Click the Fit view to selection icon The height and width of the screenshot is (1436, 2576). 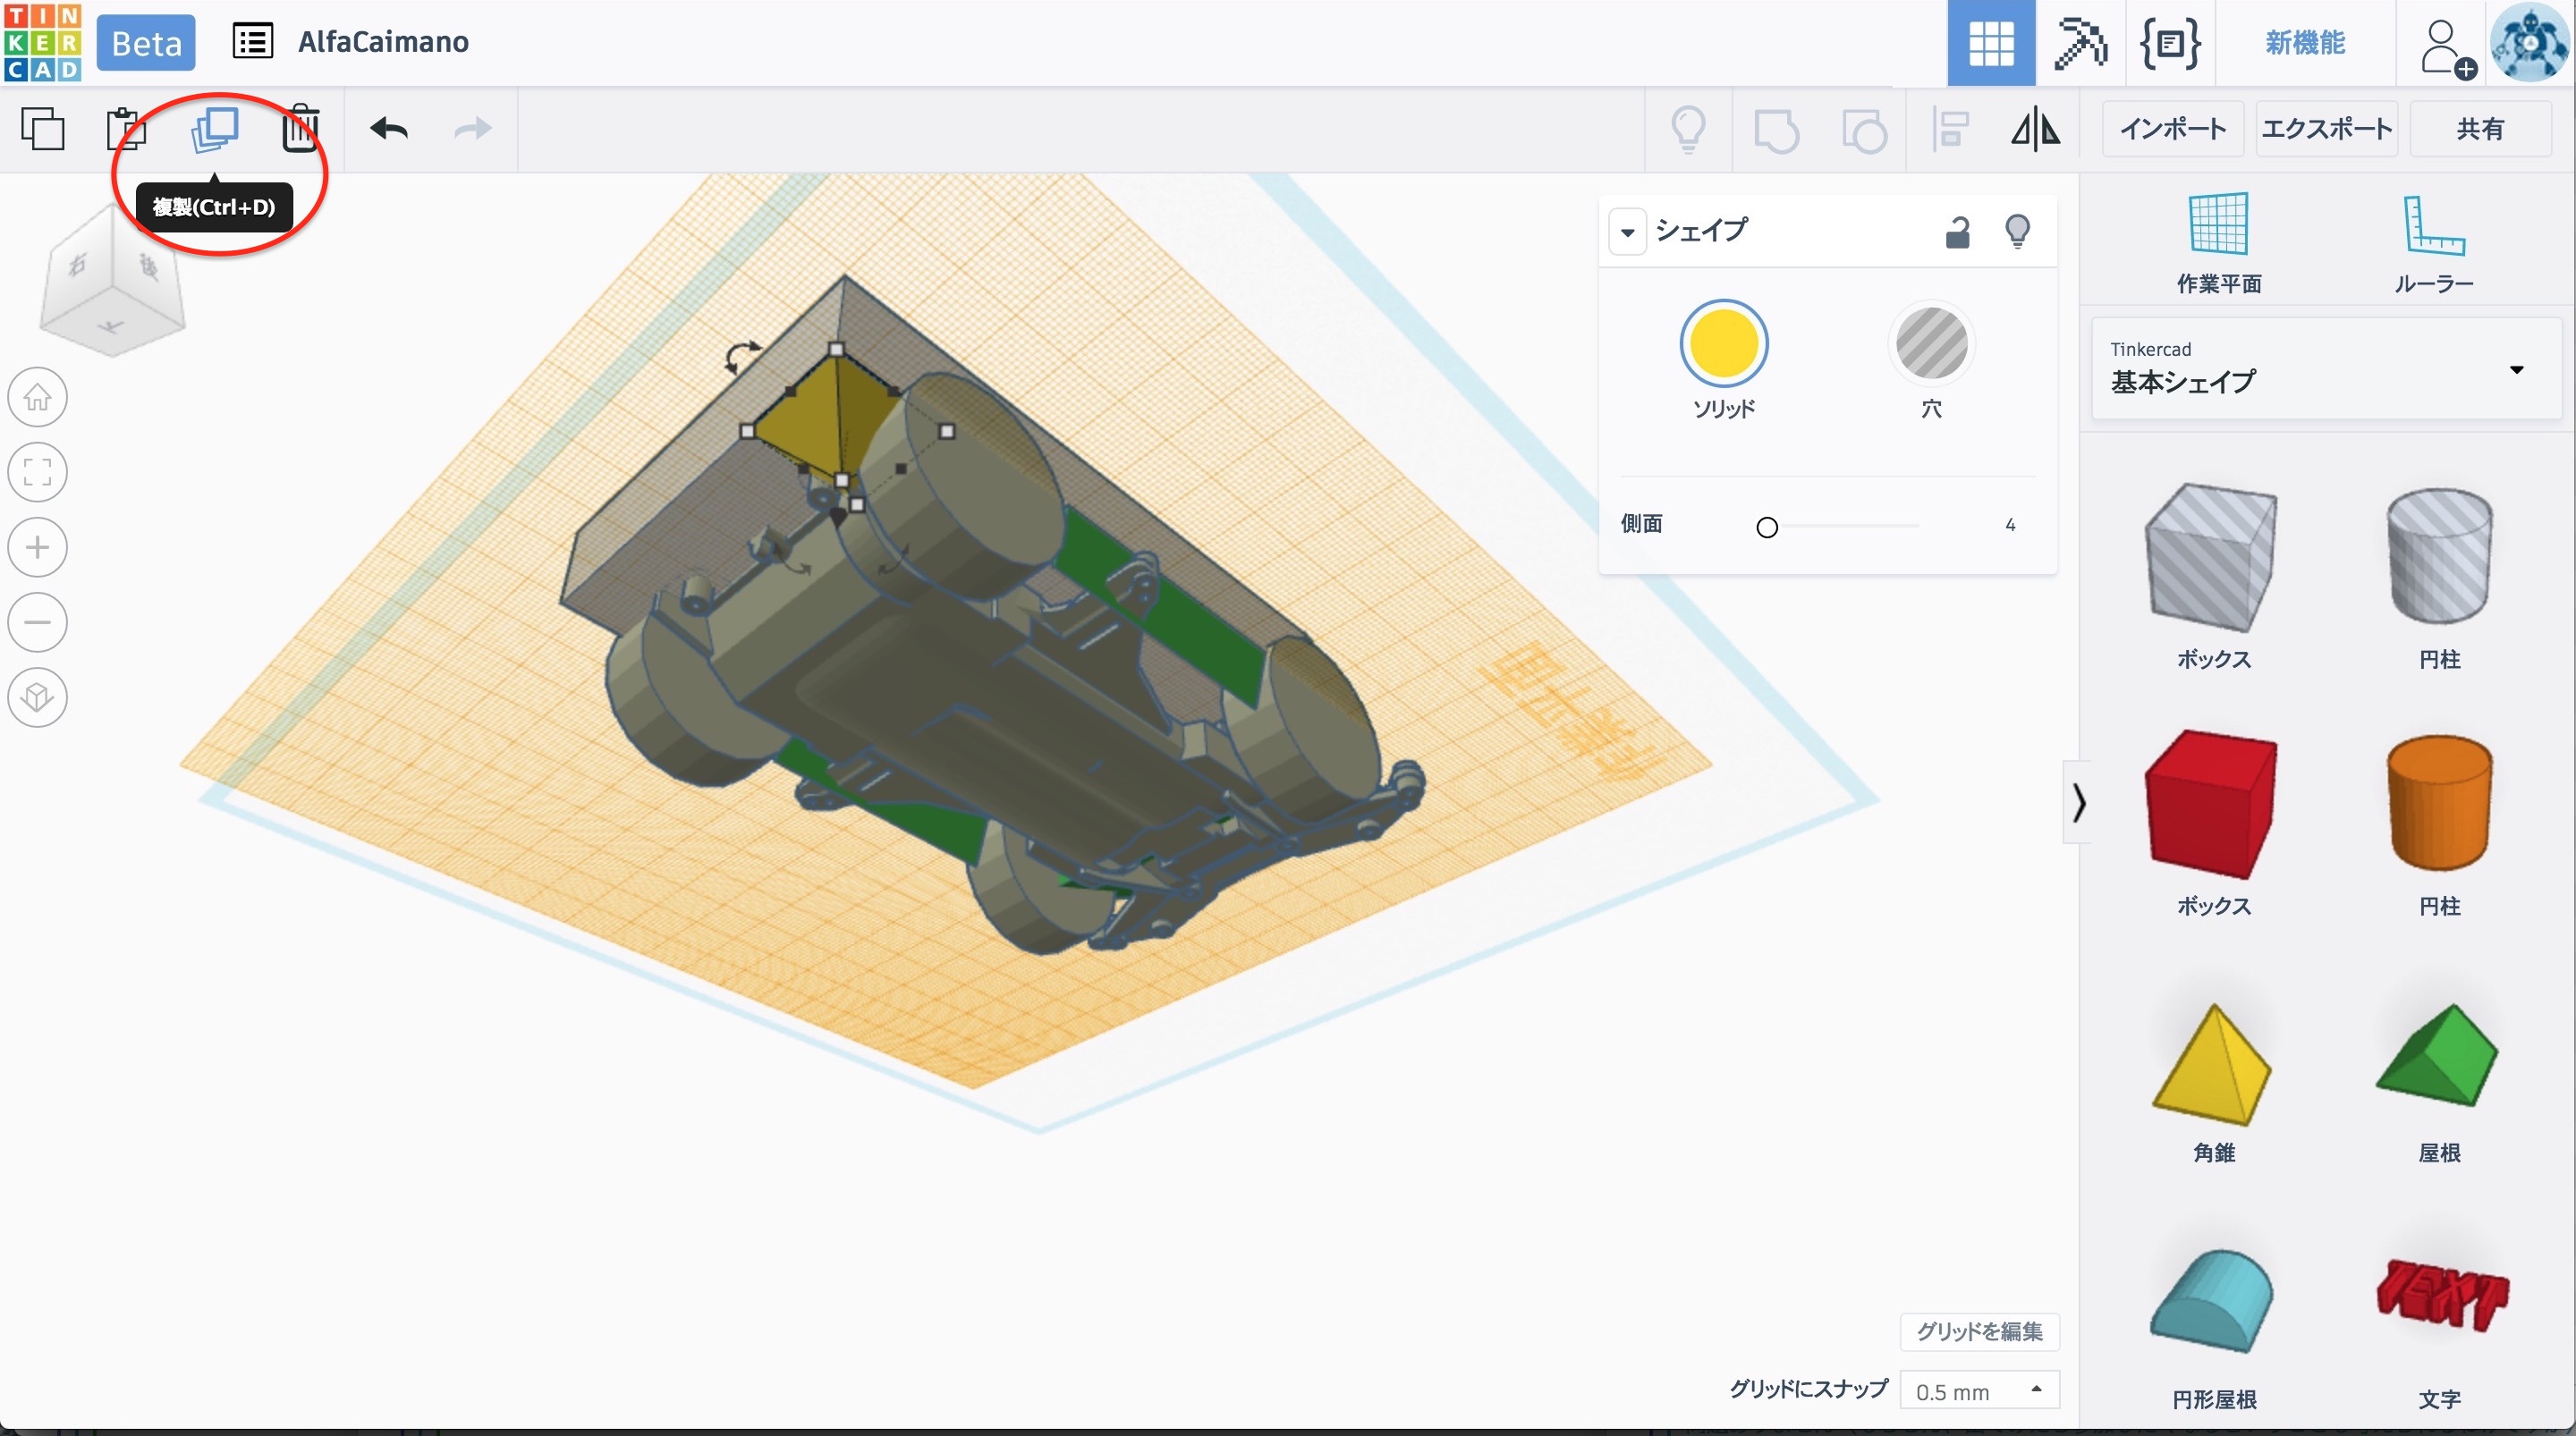pyautogui.click(x=38, y=472)
